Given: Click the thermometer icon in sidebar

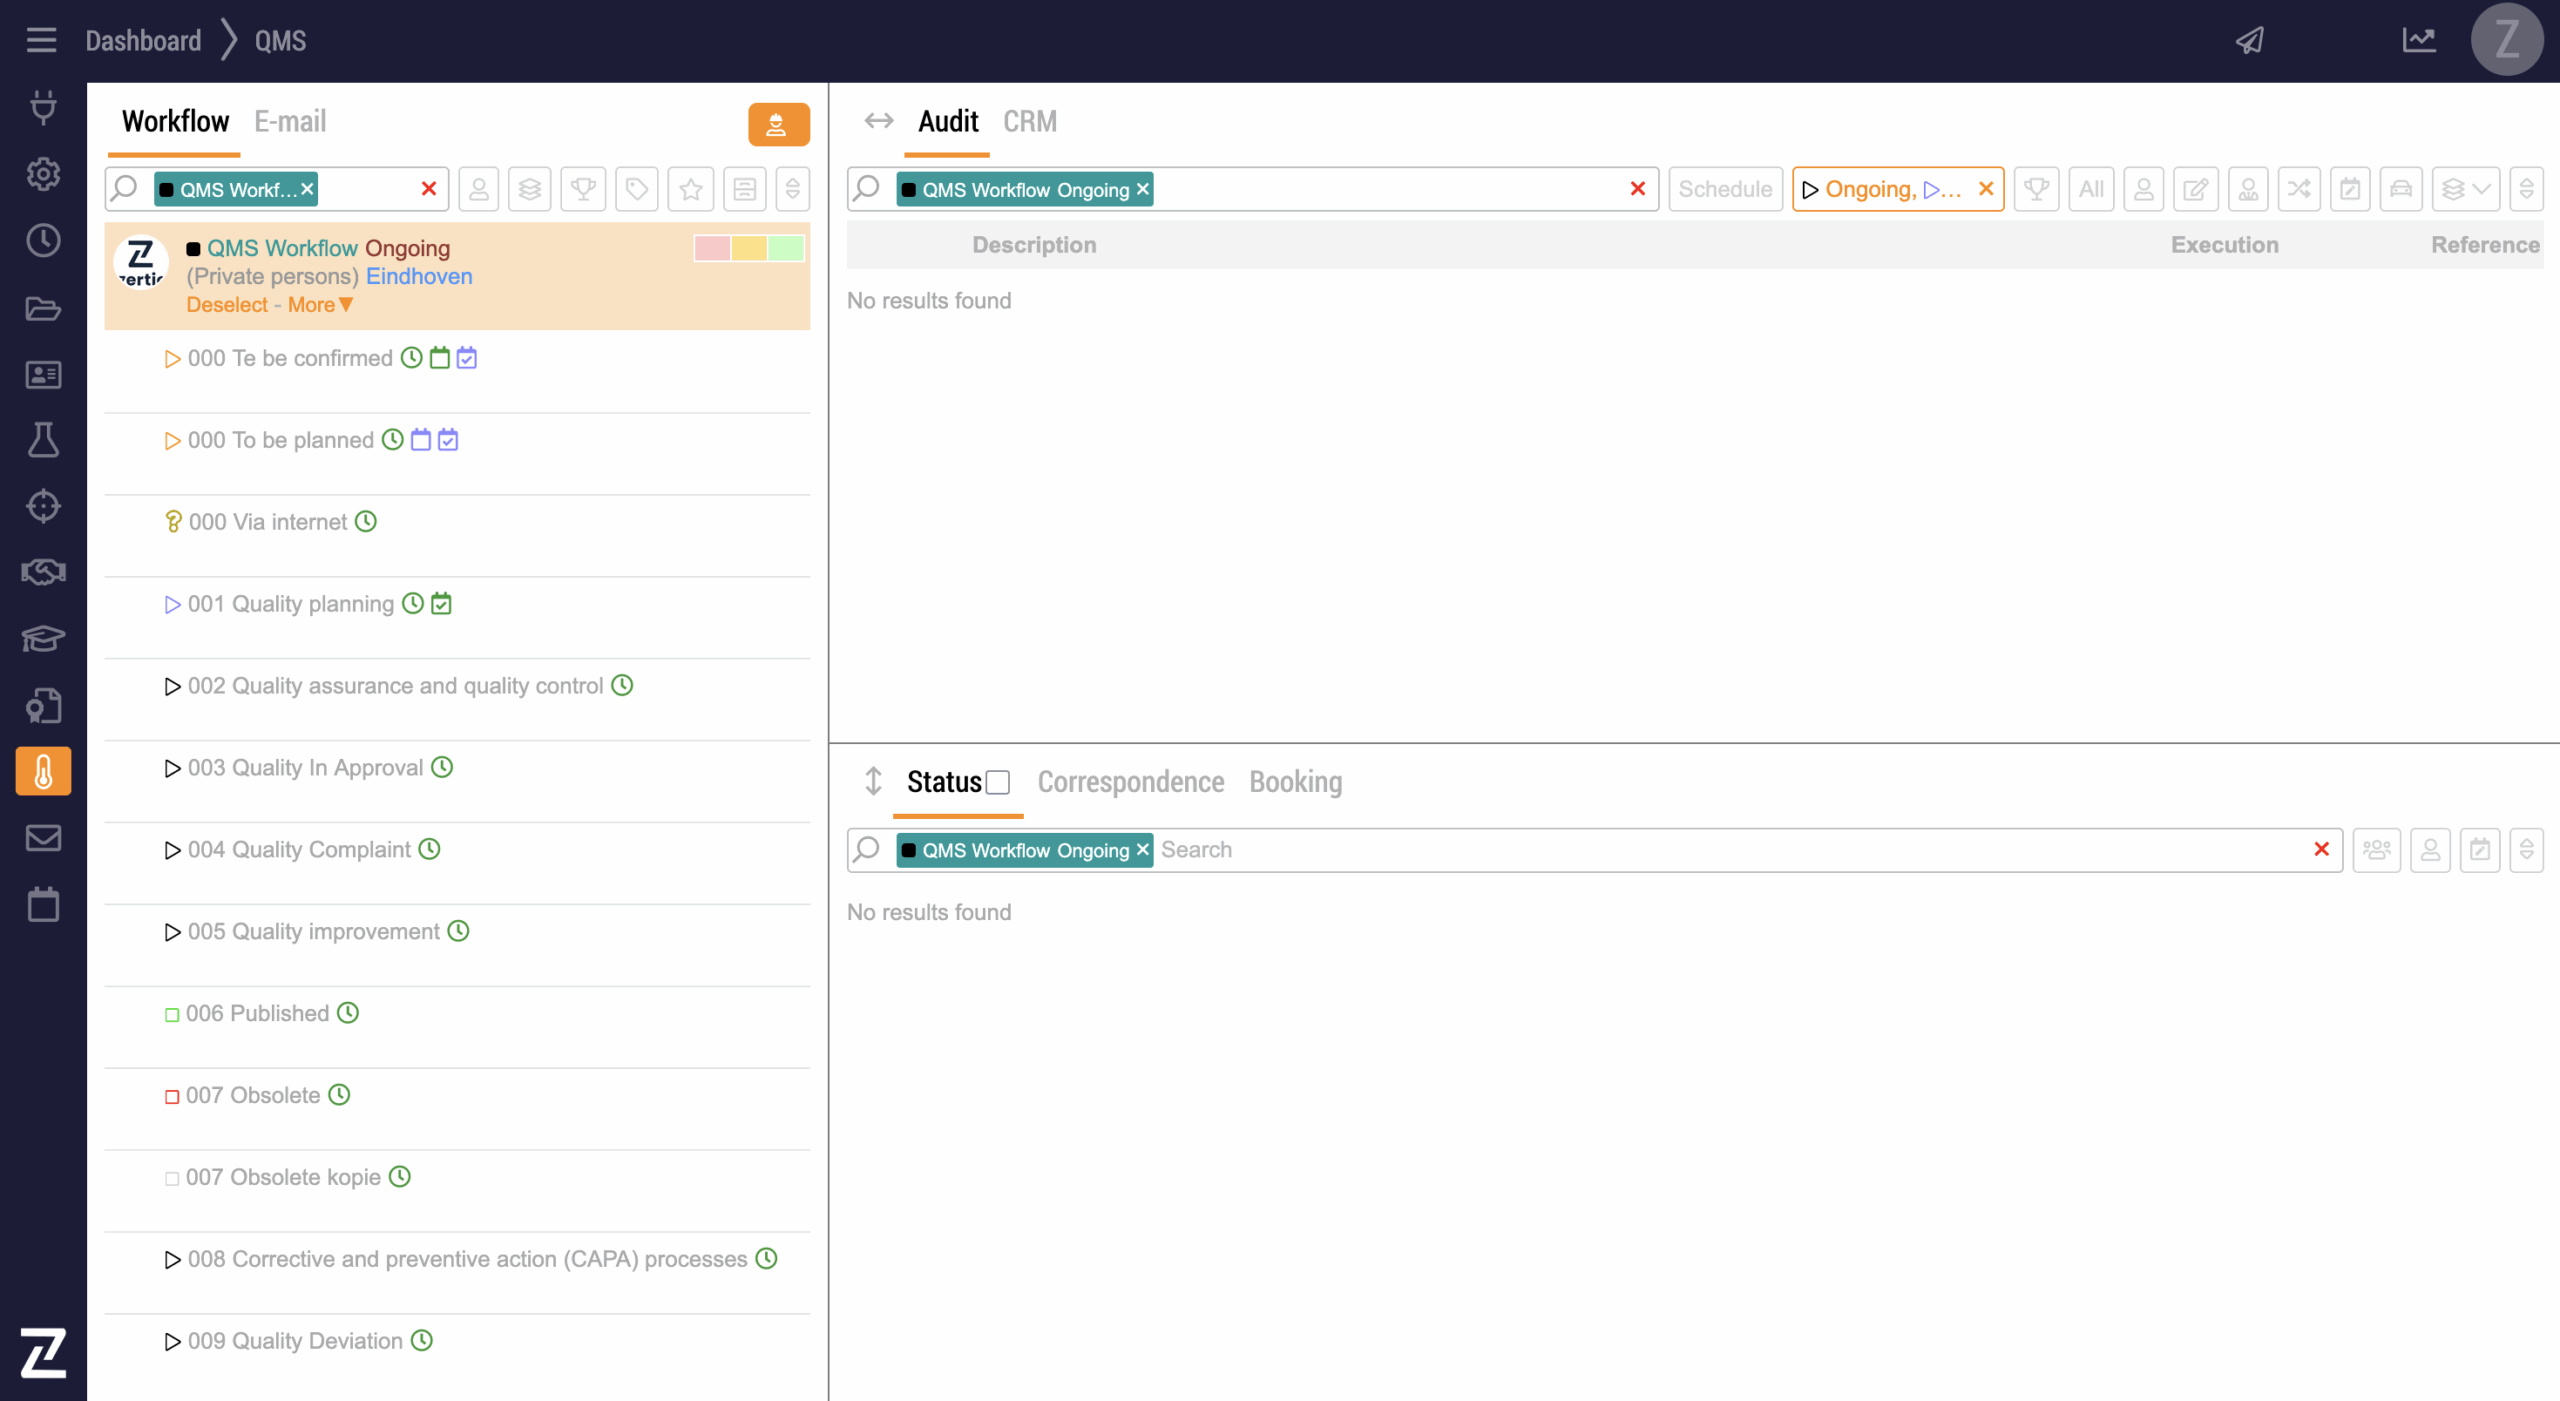Looking at the screenshot, I should 43,771.
